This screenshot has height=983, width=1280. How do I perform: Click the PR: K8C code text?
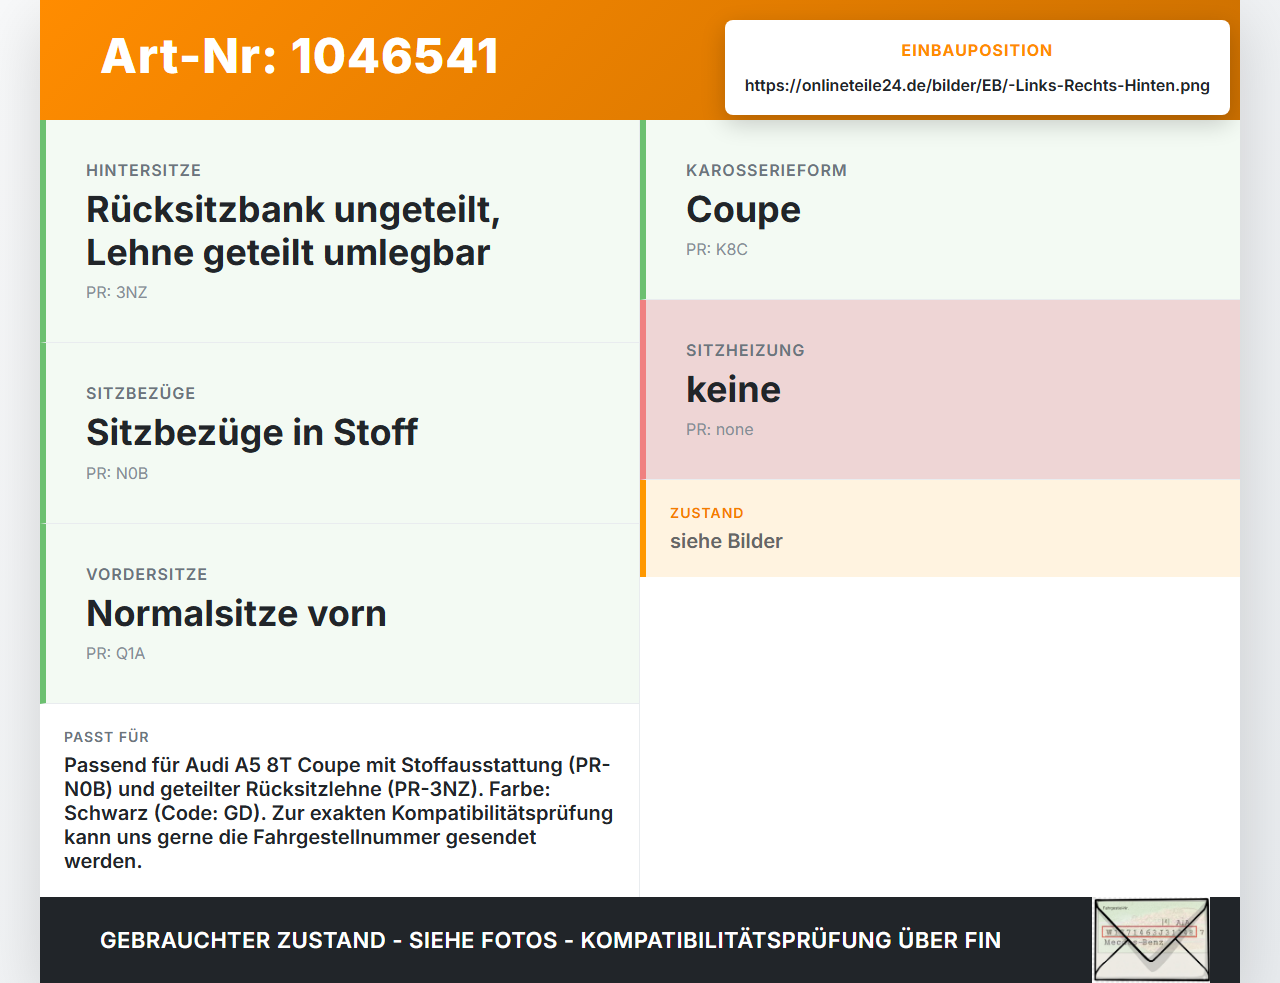717,250
